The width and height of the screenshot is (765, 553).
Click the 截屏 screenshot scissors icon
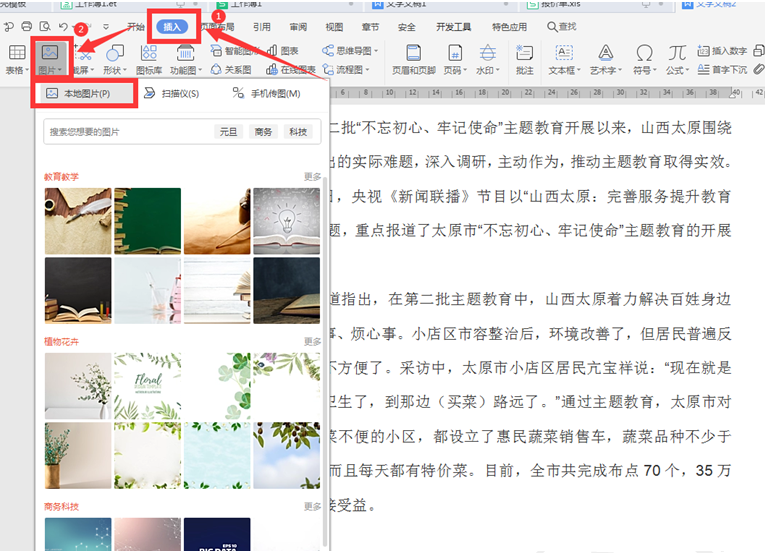point(83,53)
